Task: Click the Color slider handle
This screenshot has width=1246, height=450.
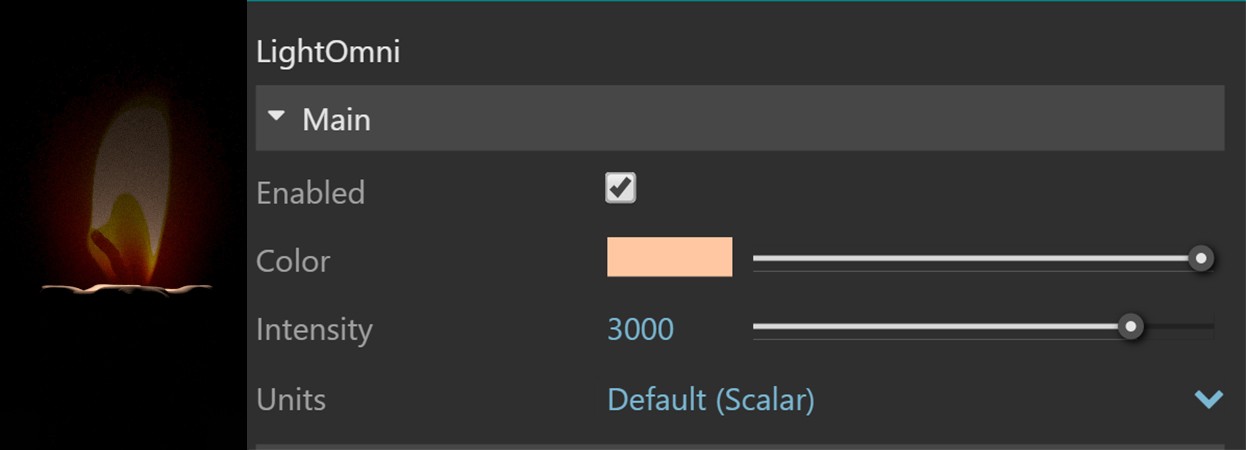Action: click(1201, 259)
